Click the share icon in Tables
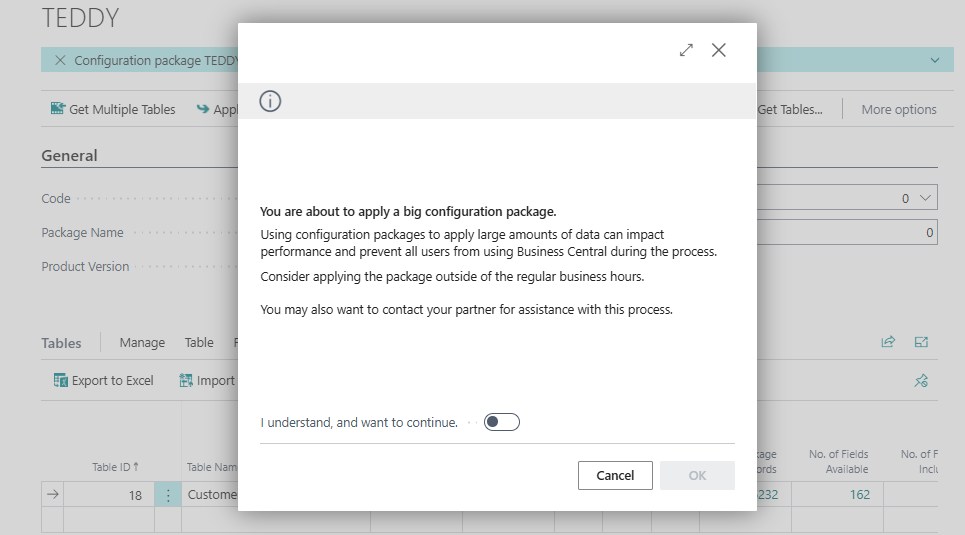Image resolution: width=965 pixels, height=535 pixels. 888,342
